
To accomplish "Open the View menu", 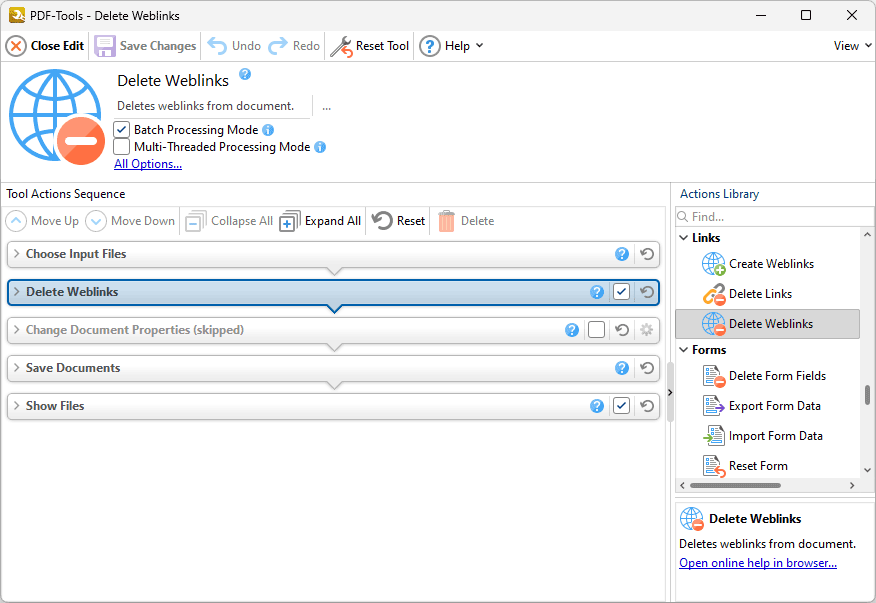I will click(852, 46).
